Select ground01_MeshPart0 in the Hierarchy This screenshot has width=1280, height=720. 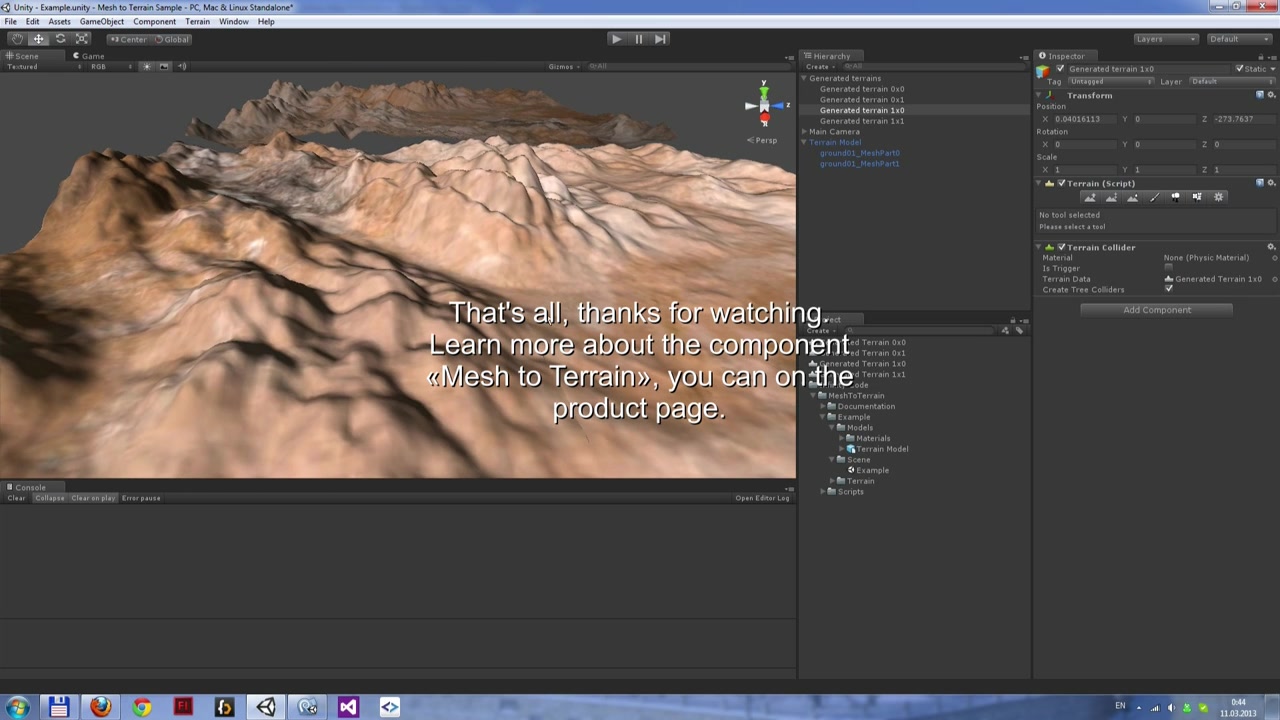point(859,152)
